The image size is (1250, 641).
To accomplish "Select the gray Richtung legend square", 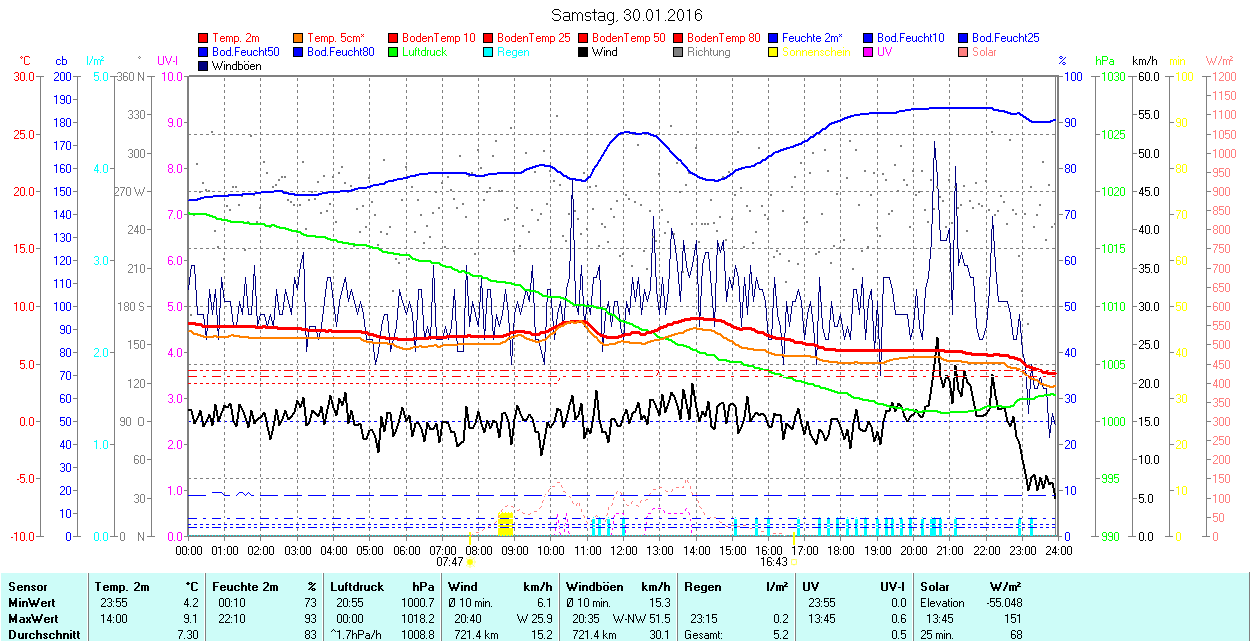I will pyautogui.click(x=678, y=52).
